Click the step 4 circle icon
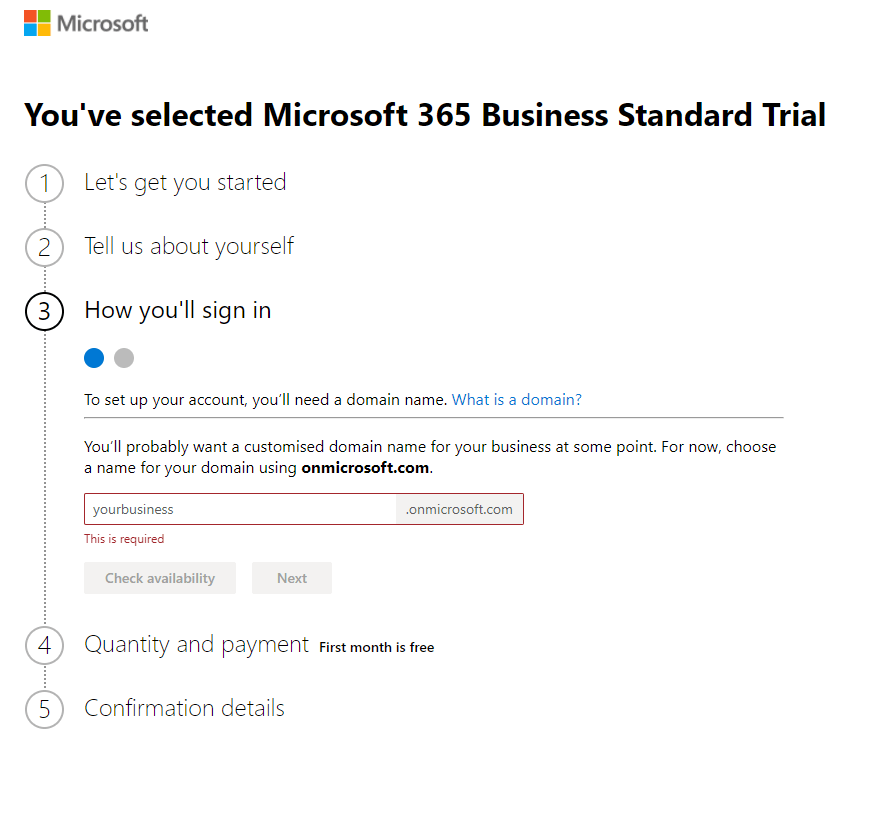The image size is (878, 838). point(44,645)
